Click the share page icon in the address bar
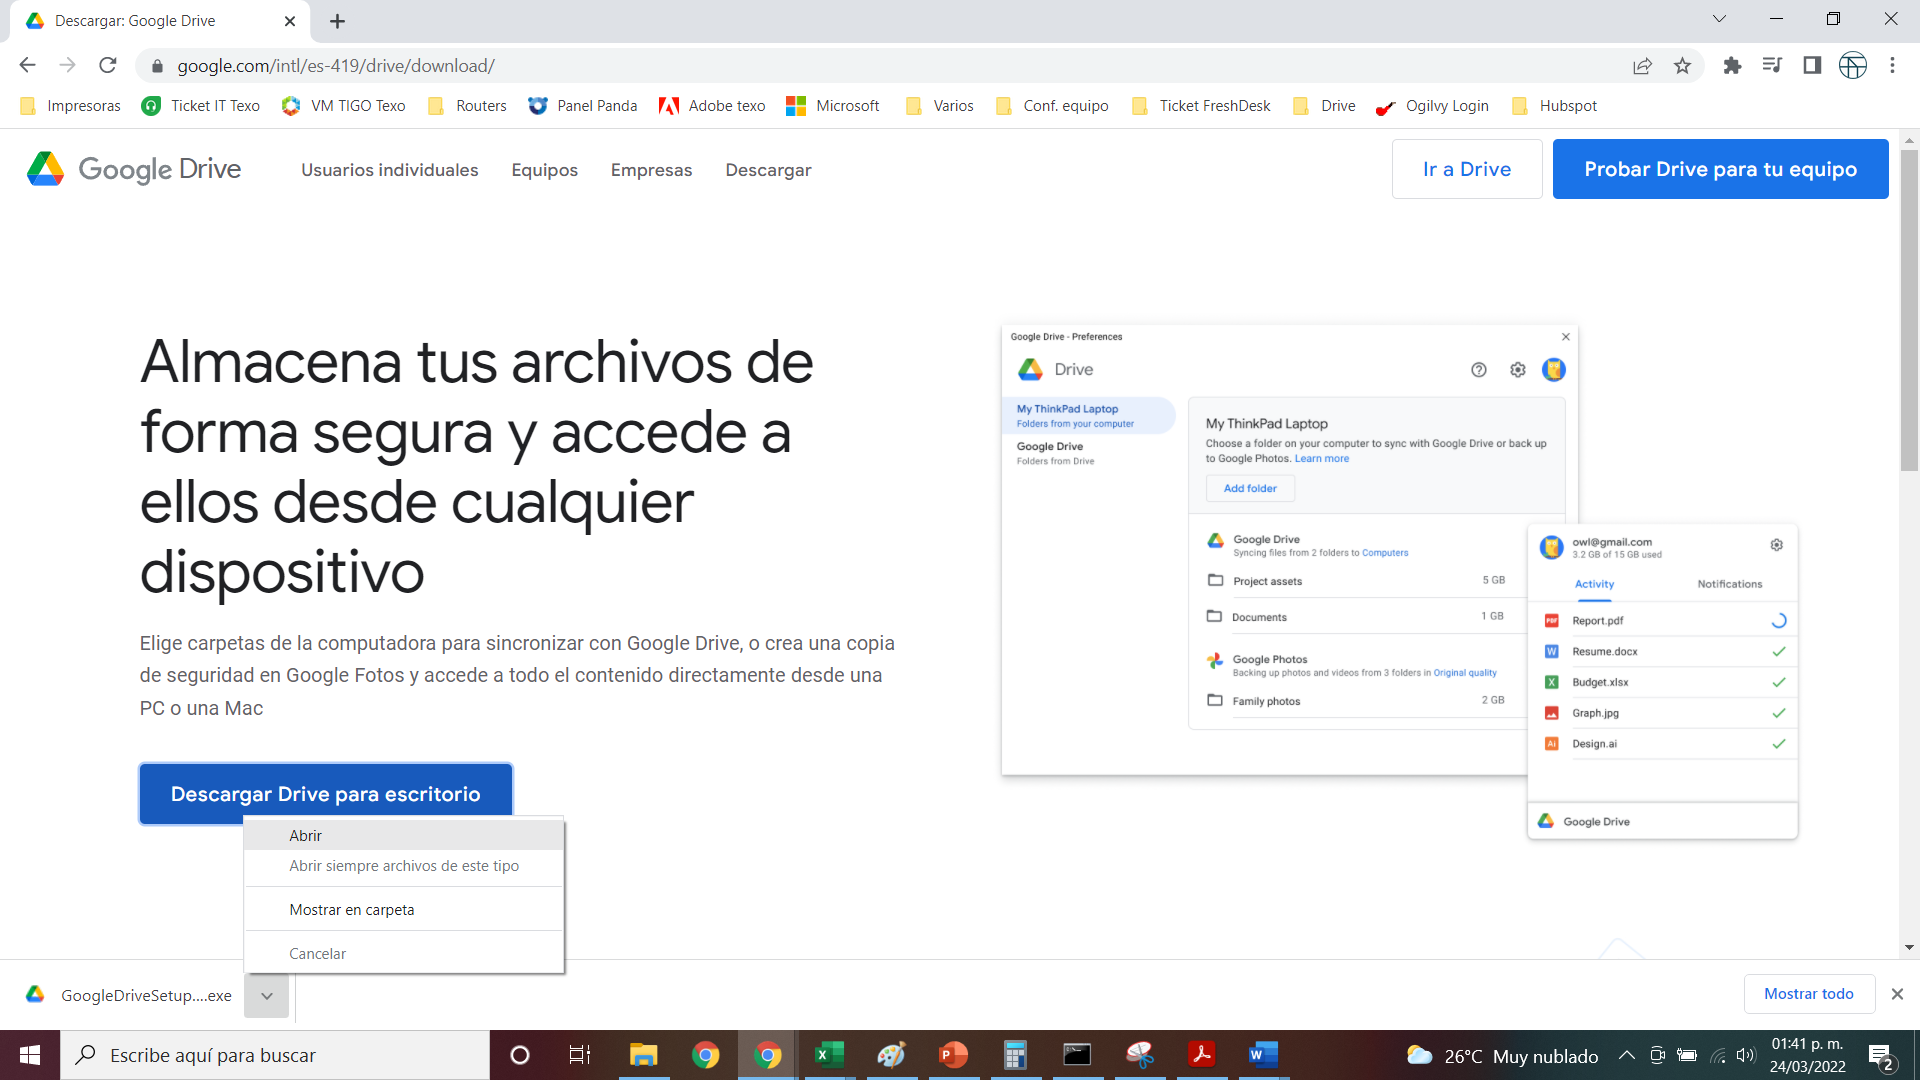The height and width of the screenshot is (1080, 1920). click(1642, 66)
